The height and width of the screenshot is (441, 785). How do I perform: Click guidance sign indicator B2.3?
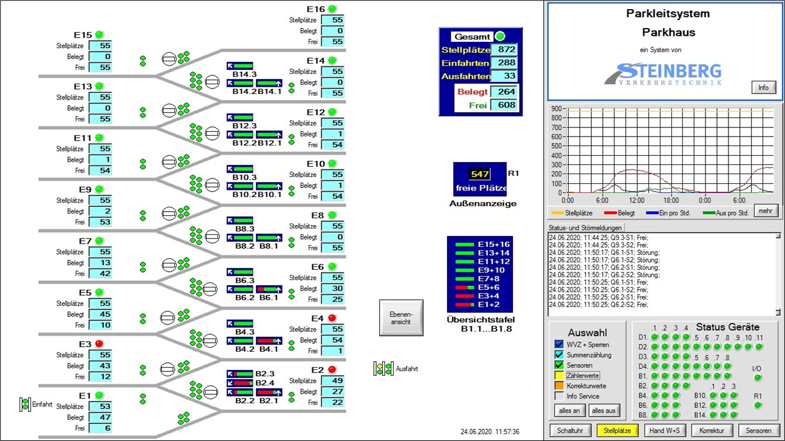(x=240, y=374)
